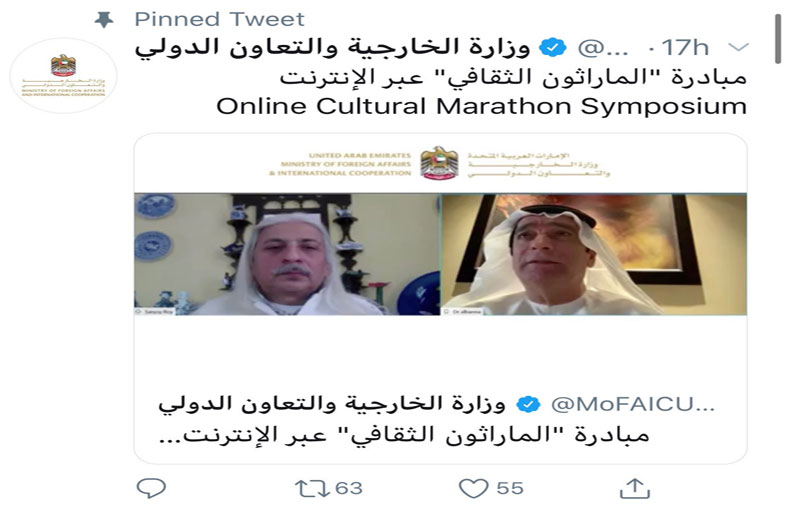This screenshot has width=787, height=512.
Task: Click the reply speech bubble icon
Action: pos(151,488)
